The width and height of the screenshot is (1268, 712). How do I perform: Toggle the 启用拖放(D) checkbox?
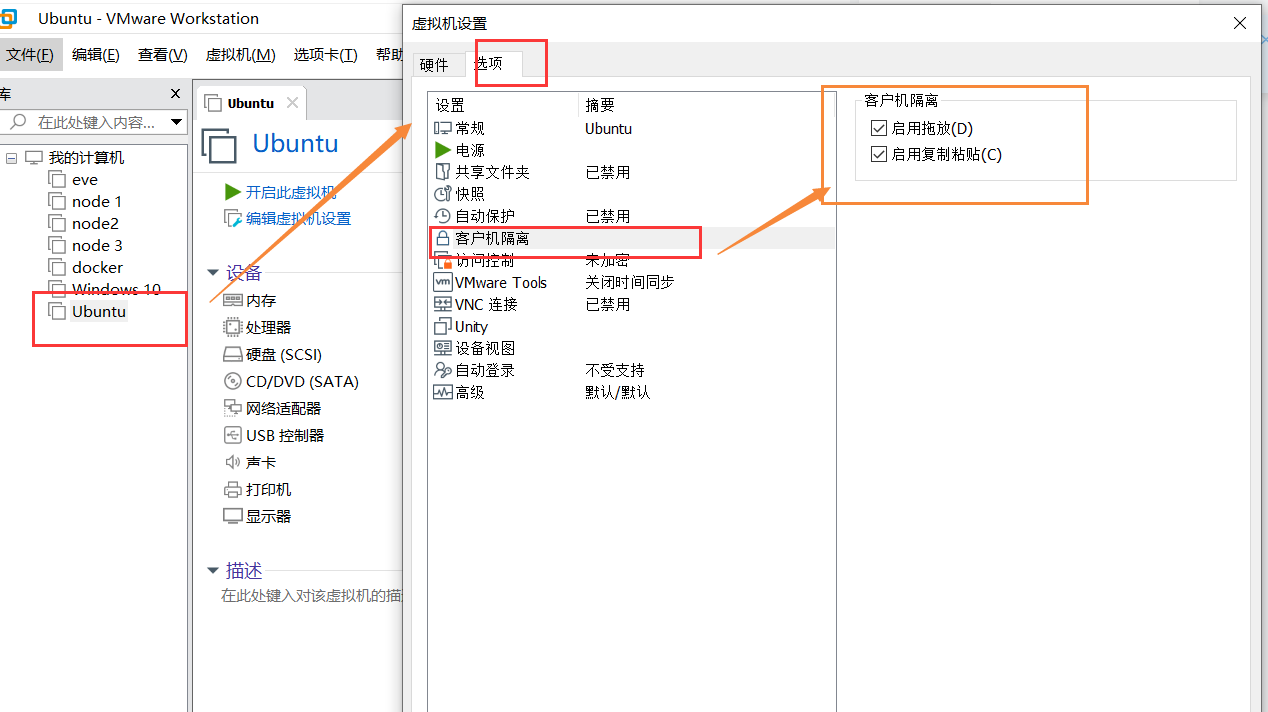tap(879, 128)
